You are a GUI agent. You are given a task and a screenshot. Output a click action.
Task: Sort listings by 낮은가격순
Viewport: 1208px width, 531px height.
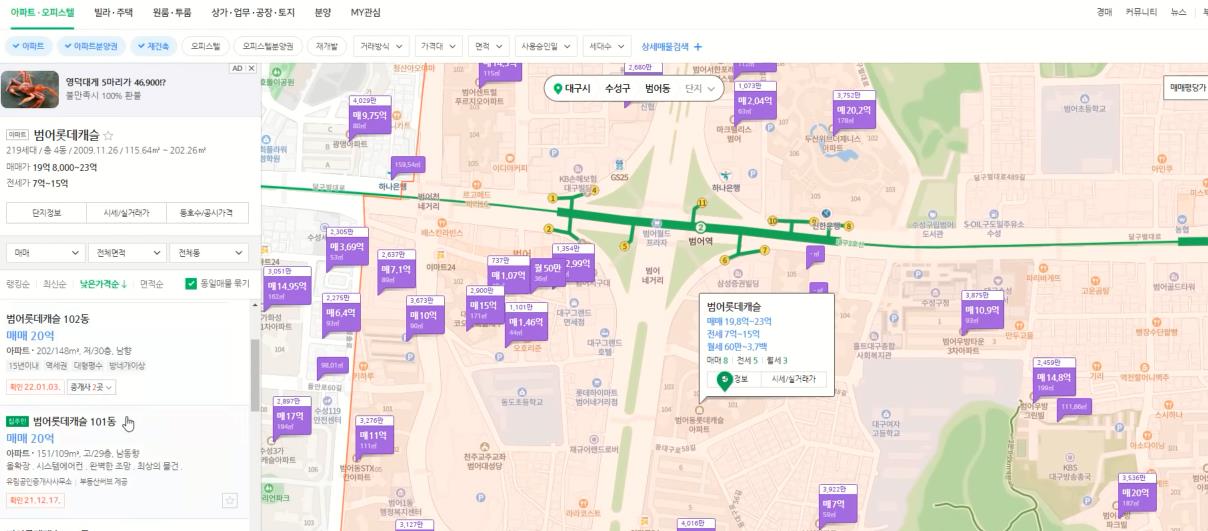pyautogui.click(x=103, y=284)
